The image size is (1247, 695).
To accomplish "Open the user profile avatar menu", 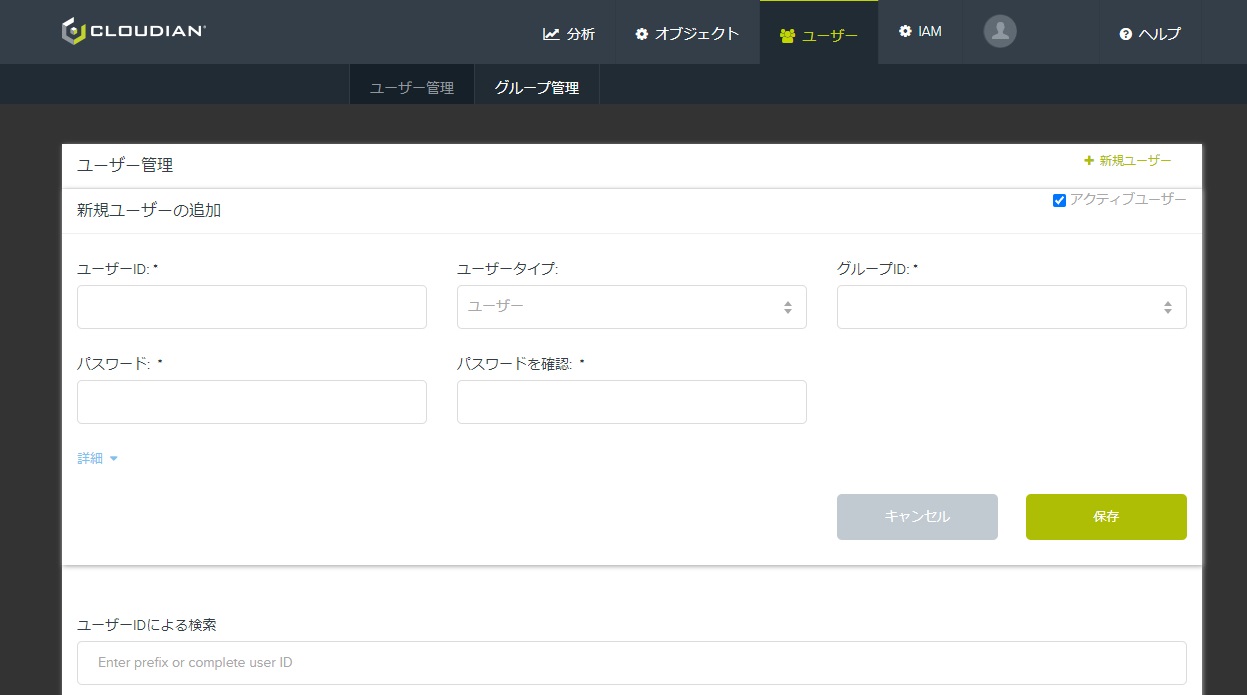I will point(1000,32).
